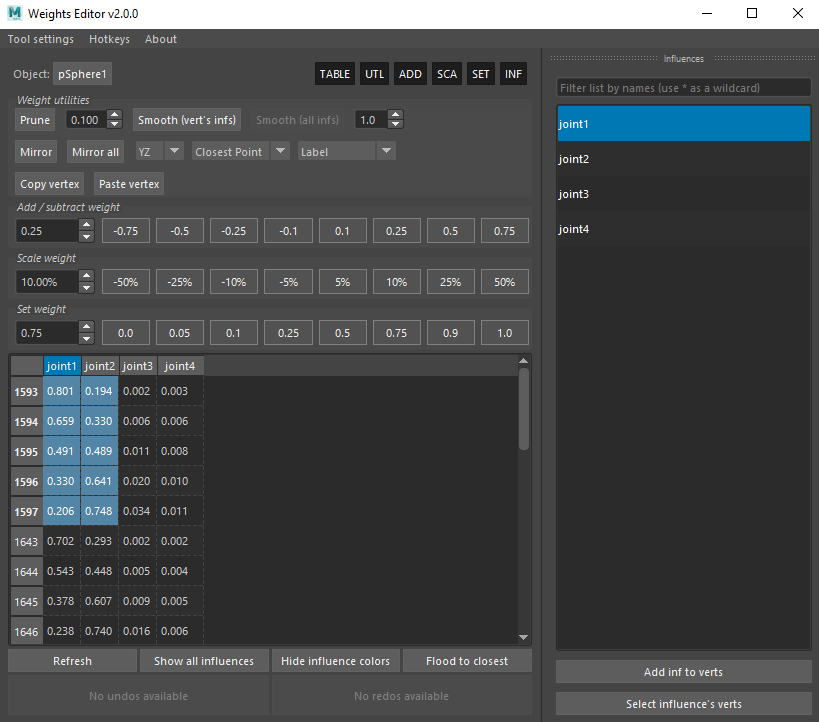The image size is (819, 722).
Task: Open the INF influences panel icon
Action: pos(513,73)
